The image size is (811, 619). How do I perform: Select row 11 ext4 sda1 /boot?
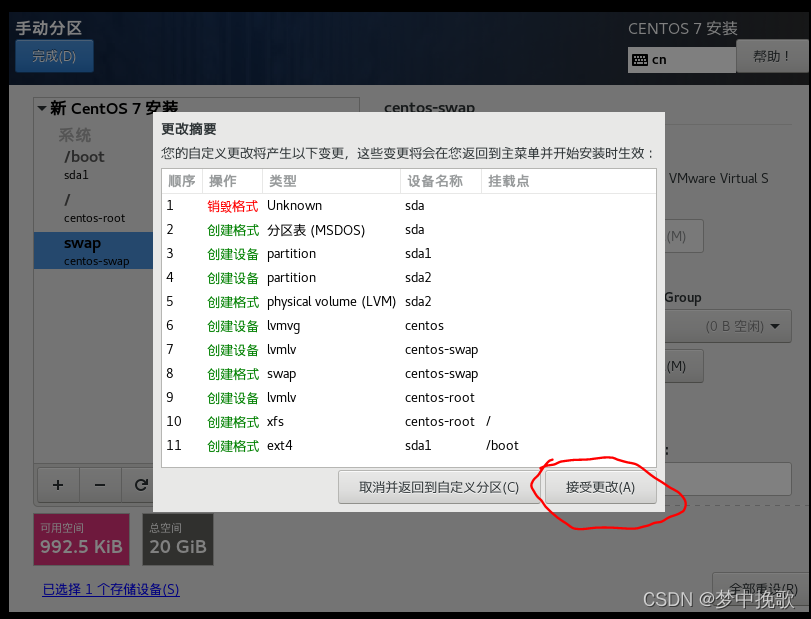point(409,446)
